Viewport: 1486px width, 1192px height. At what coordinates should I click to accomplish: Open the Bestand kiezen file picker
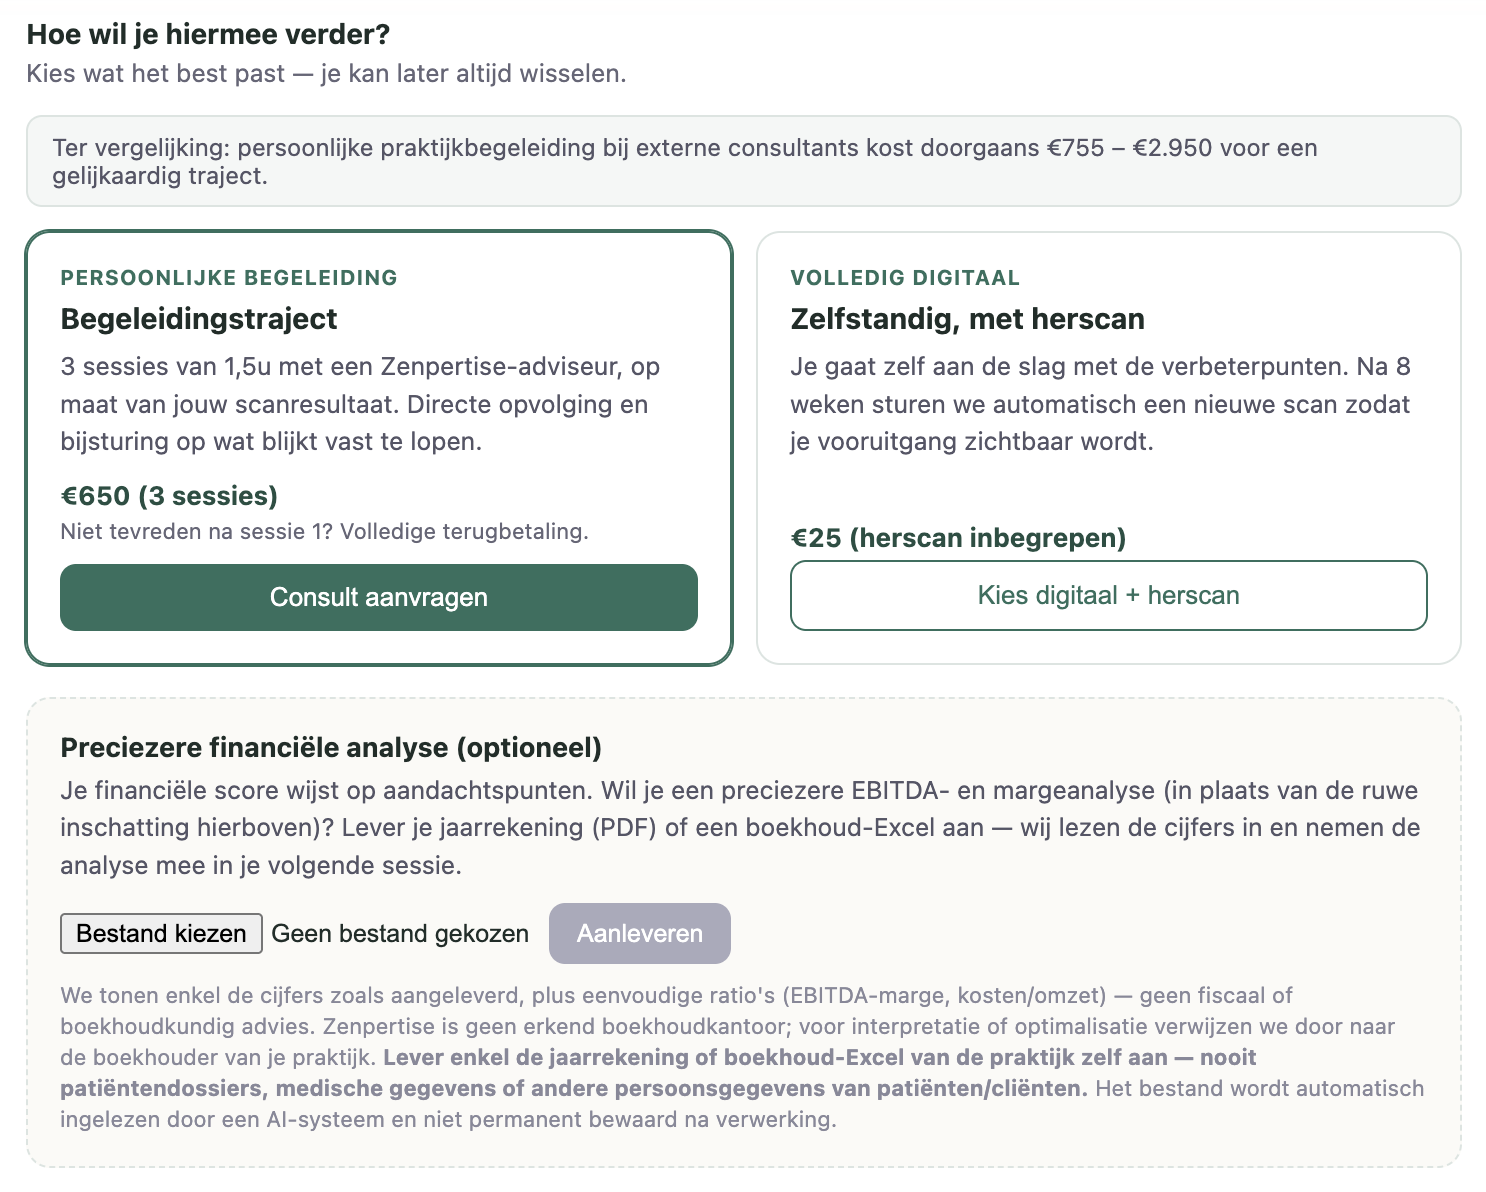point(161,933)
